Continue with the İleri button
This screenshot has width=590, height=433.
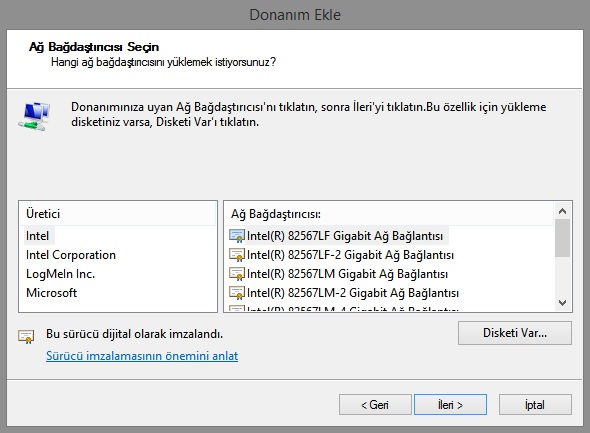click(450, 405)
